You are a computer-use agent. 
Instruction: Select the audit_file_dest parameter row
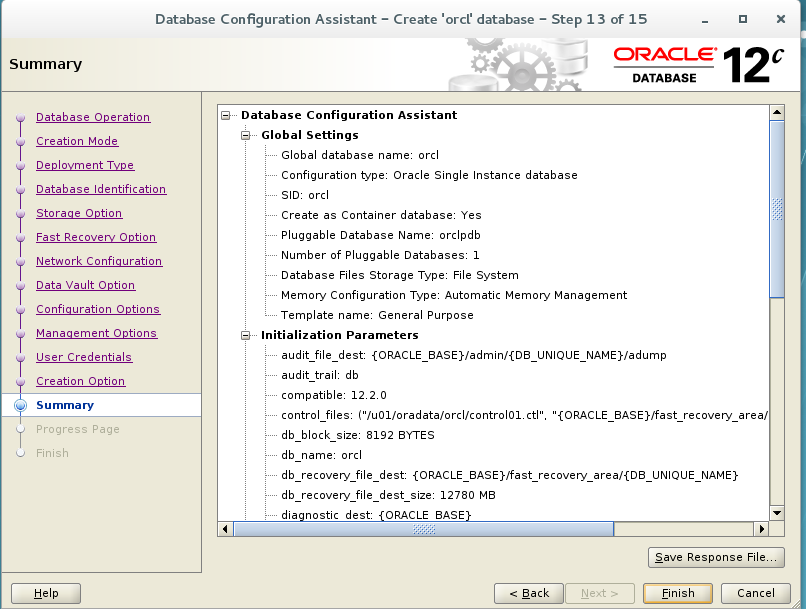click(473, 355)
